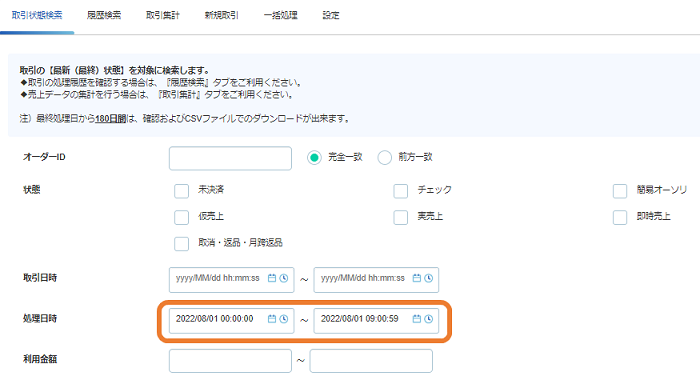Open calendar picker for 処理日時 end field
Screen dimensions: 700x384
[417, 319]
